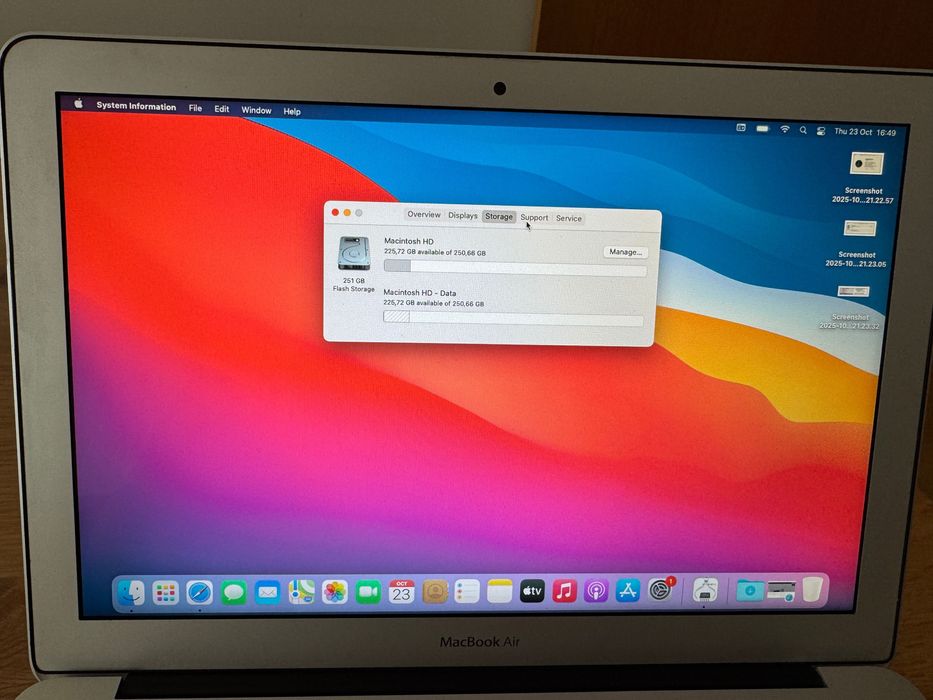The image size is (933, 700).
Task: Select Screenshot 2025-10...21.22.57 on desktop
Action: [x=864, y=178]
